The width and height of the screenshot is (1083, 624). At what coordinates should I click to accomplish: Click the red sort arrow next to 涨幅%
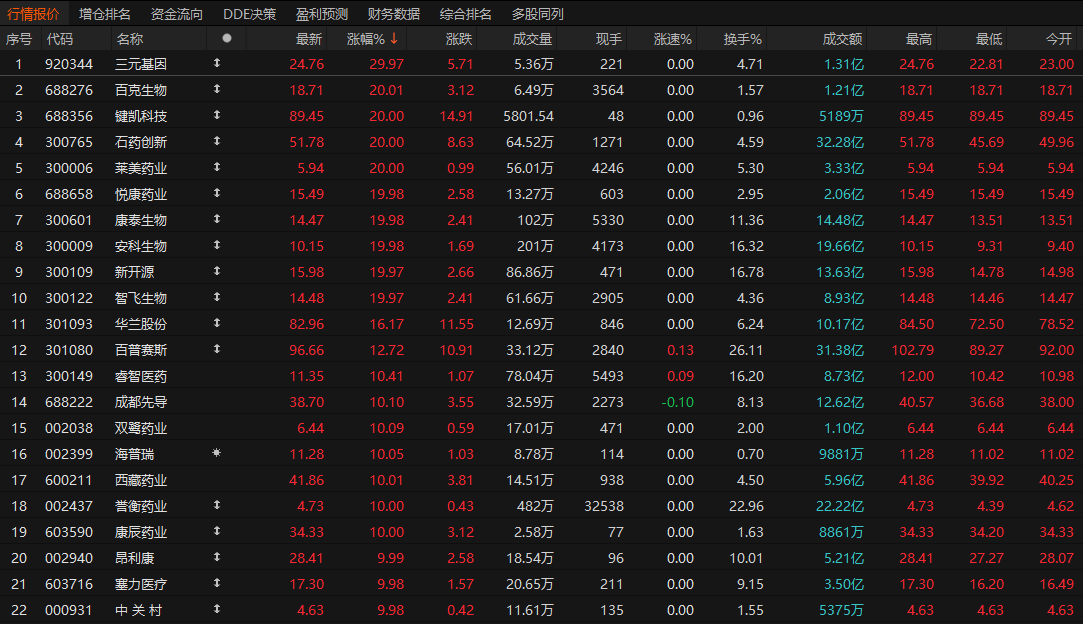point(394,39)
